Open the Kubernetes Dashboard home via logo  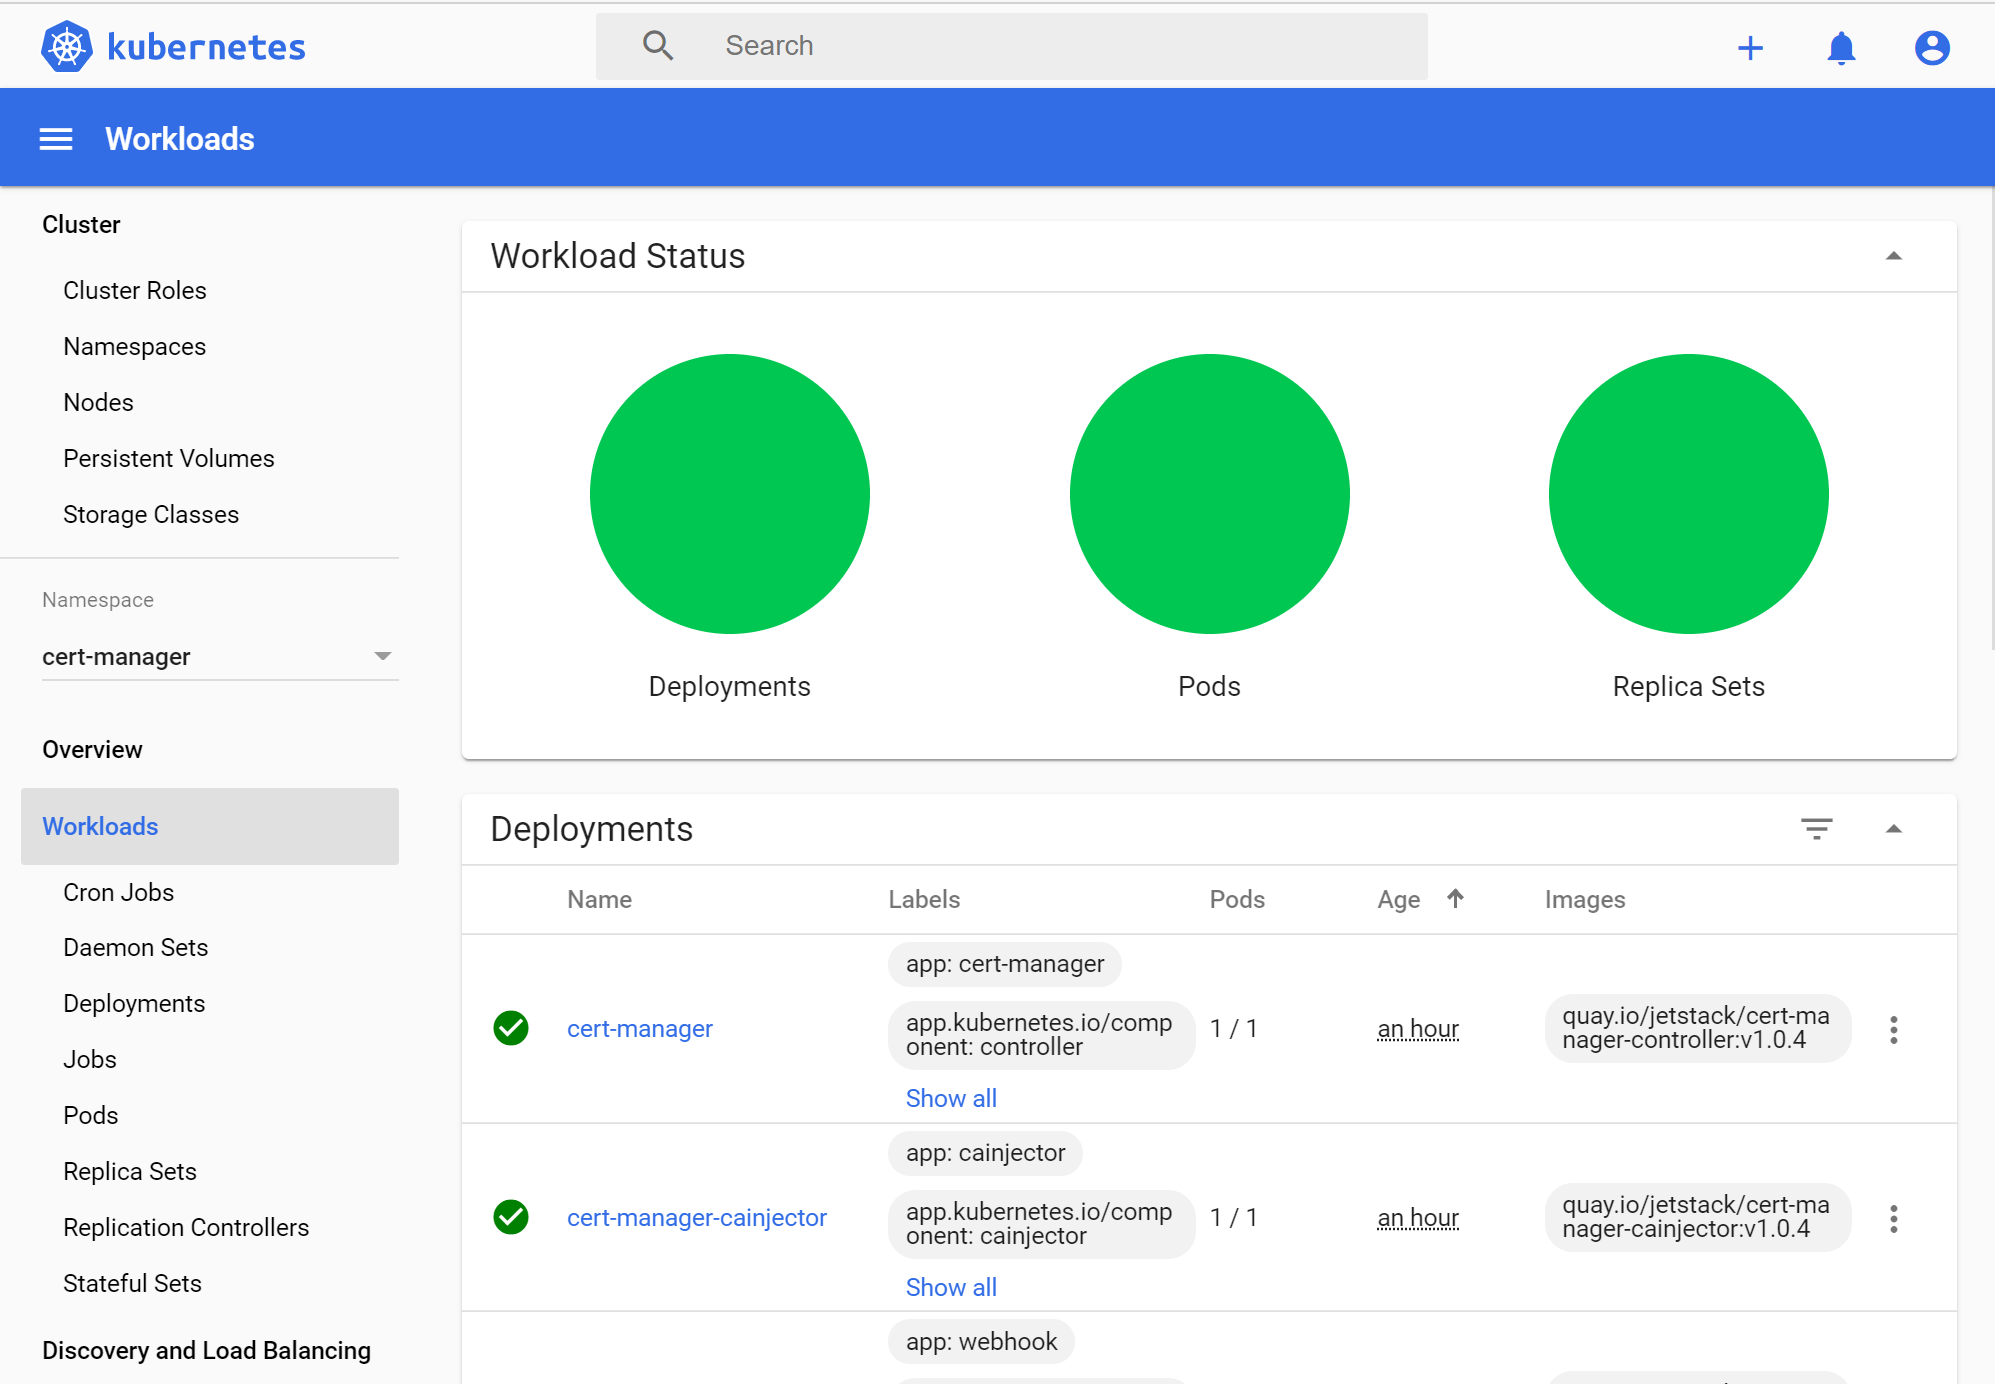coord(172,45)
